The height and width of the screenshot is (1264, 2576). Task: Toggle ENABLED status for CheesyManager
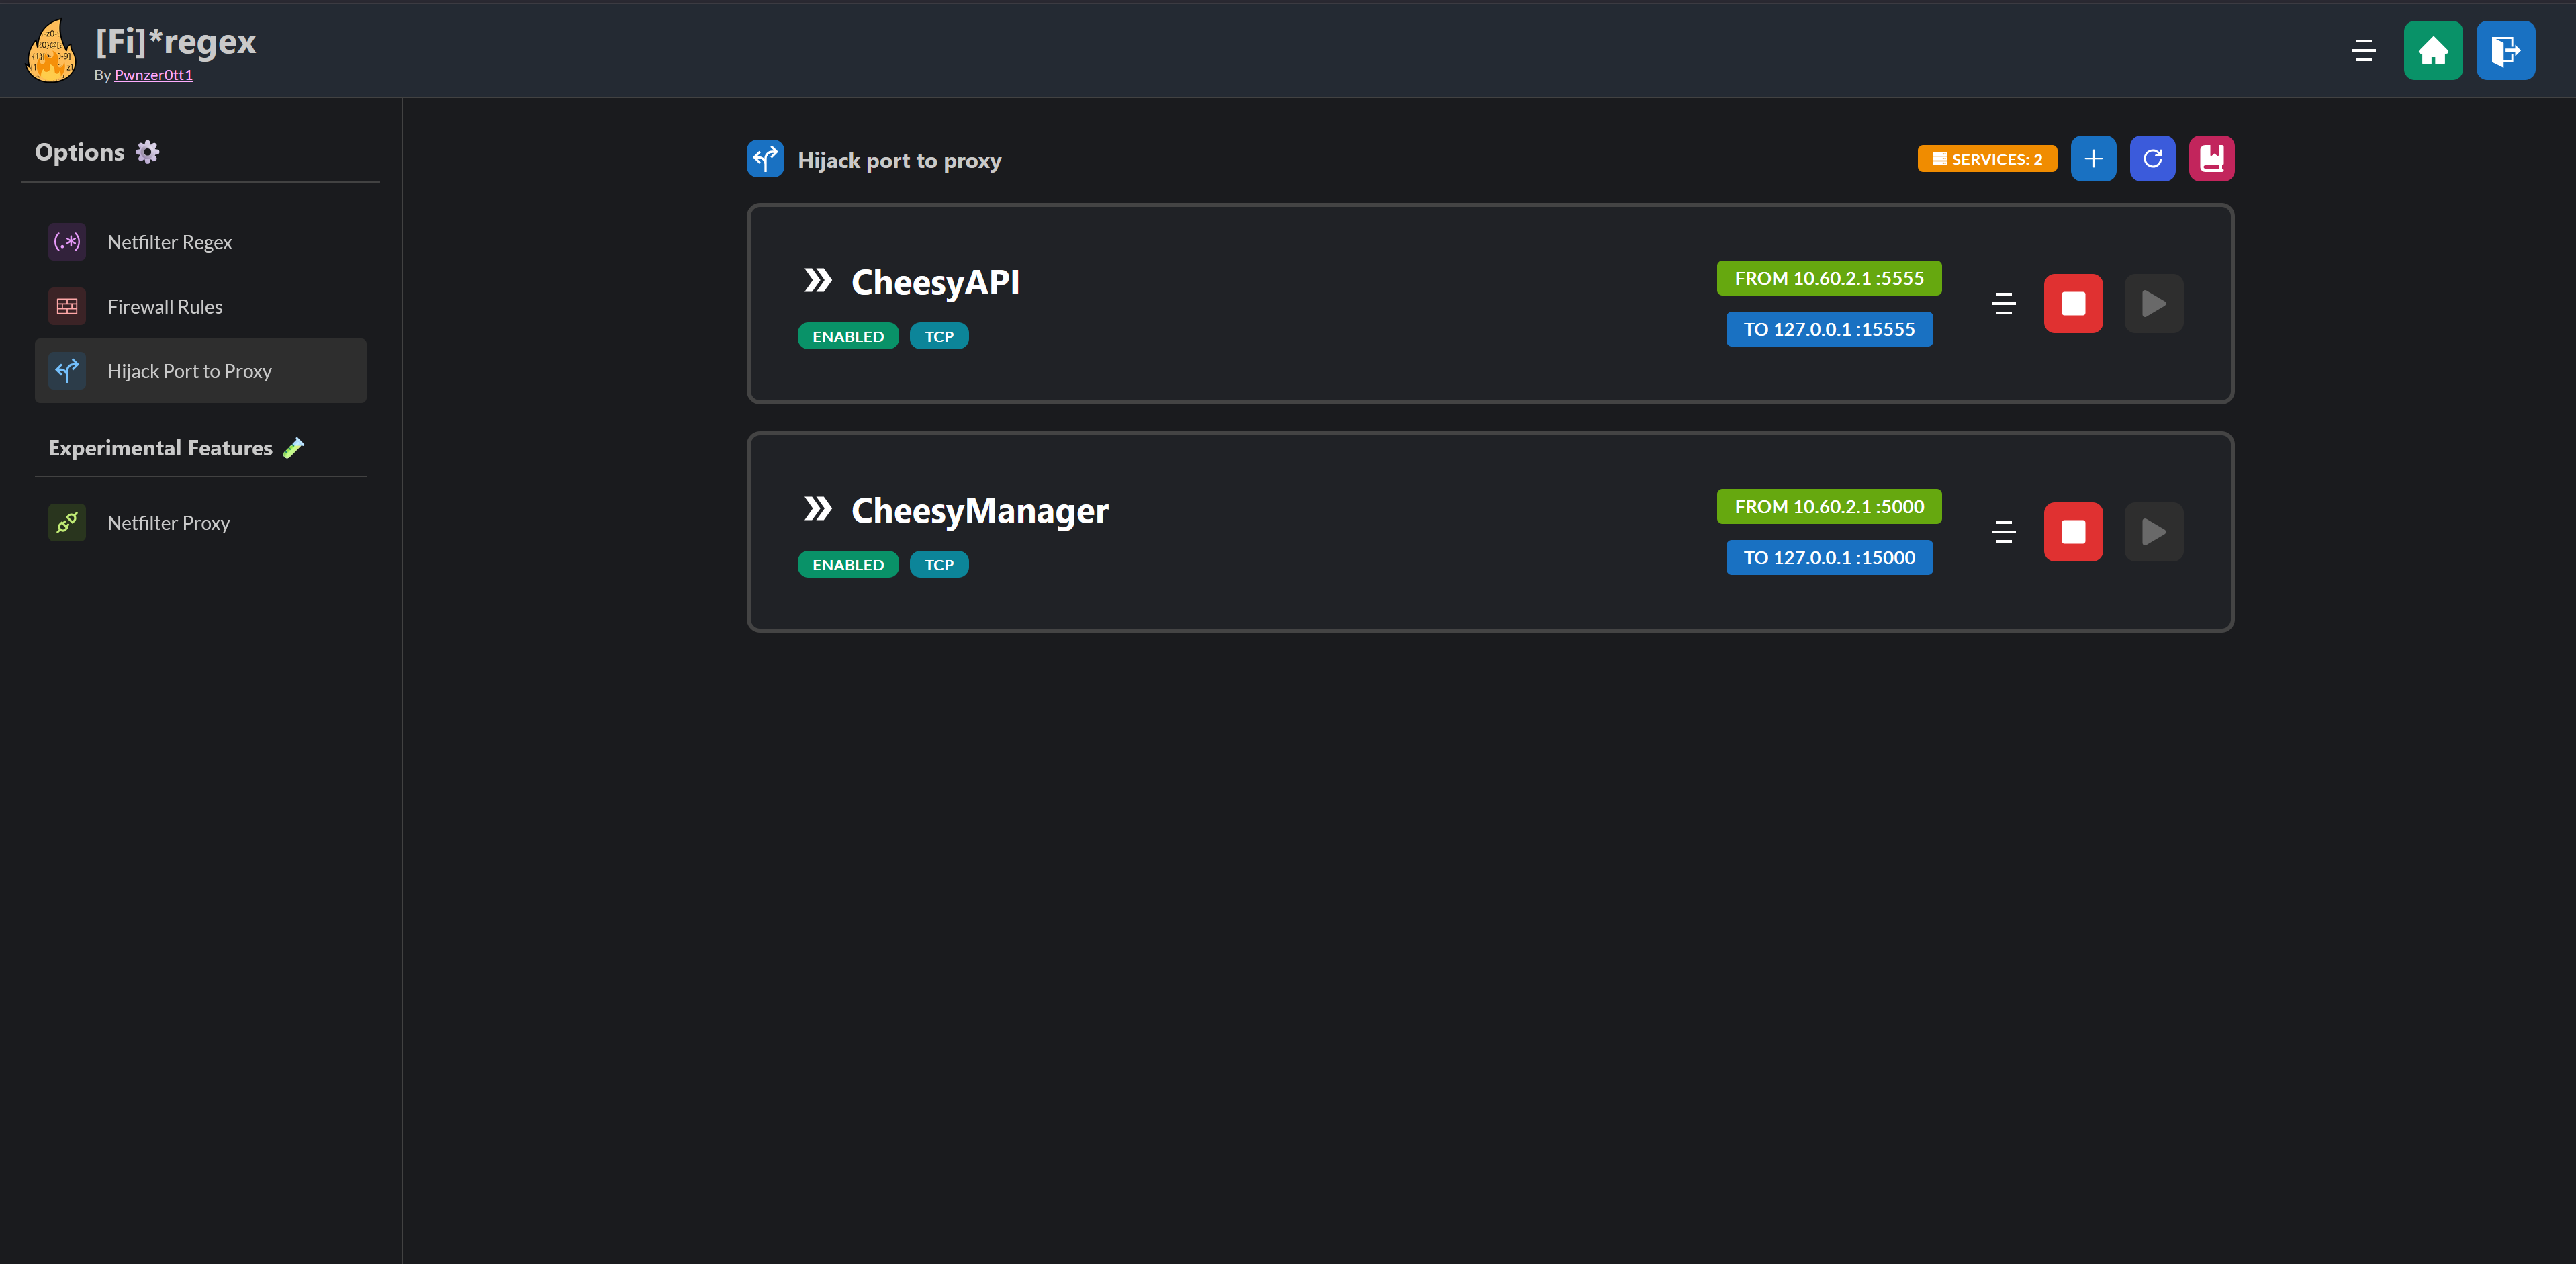847,563
